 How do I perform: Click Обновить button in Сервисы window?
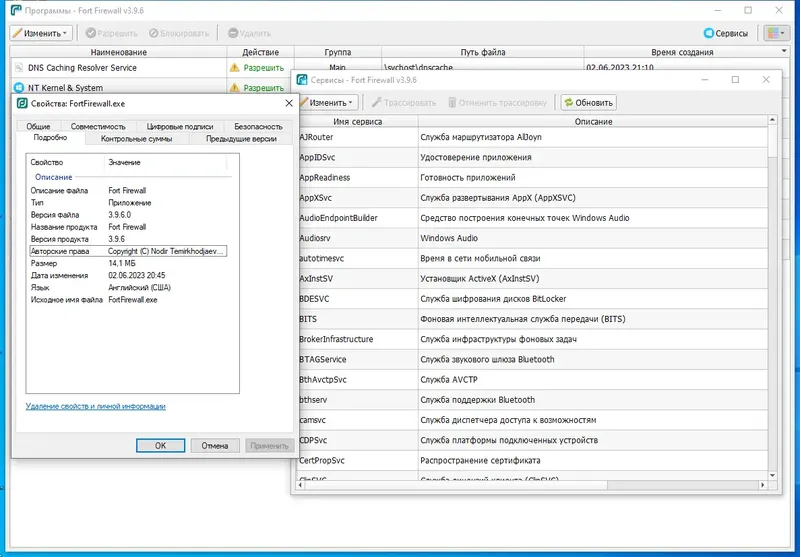(589, 103)
